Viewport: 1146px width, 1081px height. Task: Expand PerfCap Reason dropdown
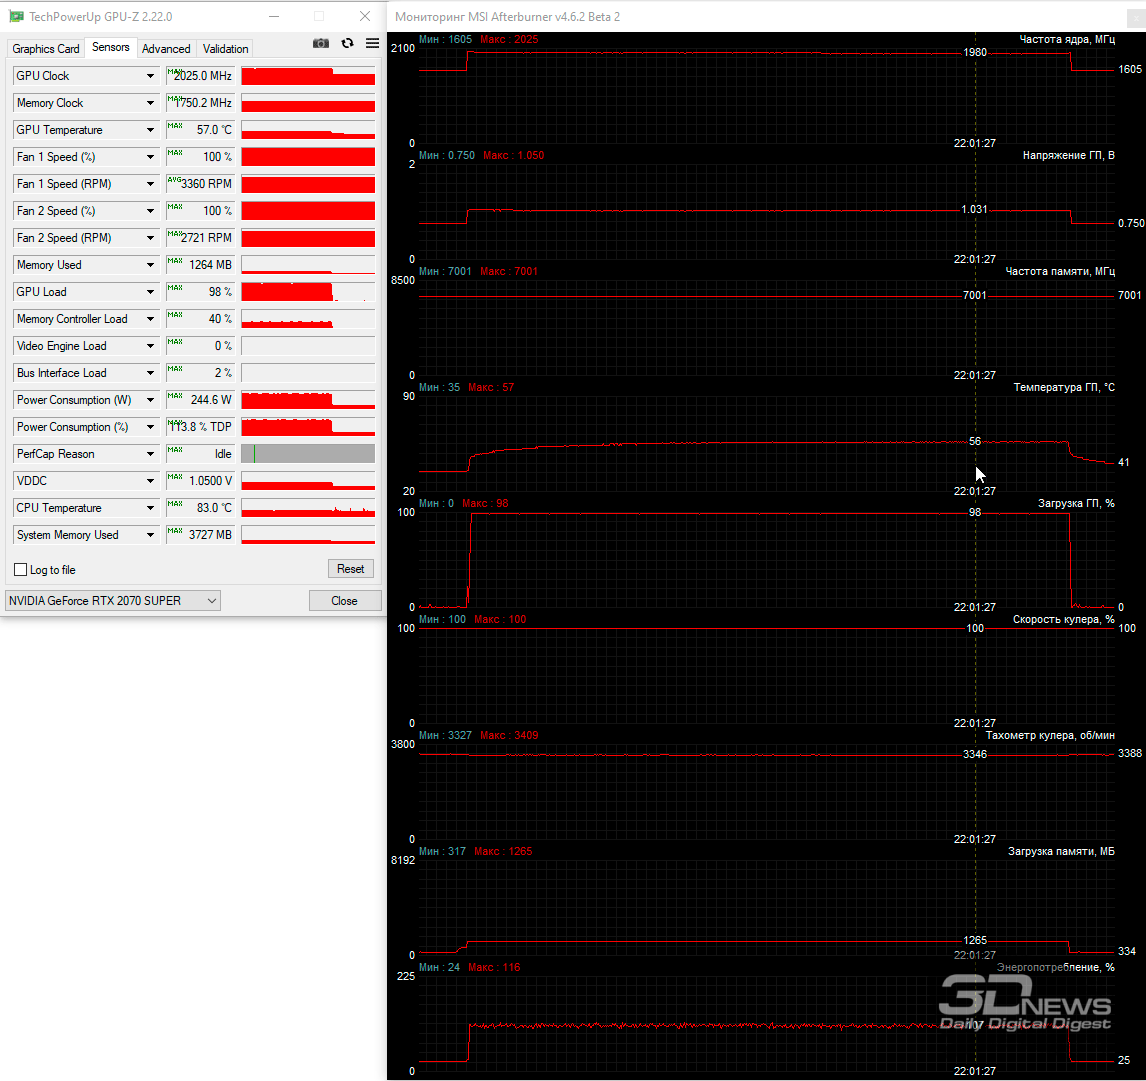coord(150,455)
